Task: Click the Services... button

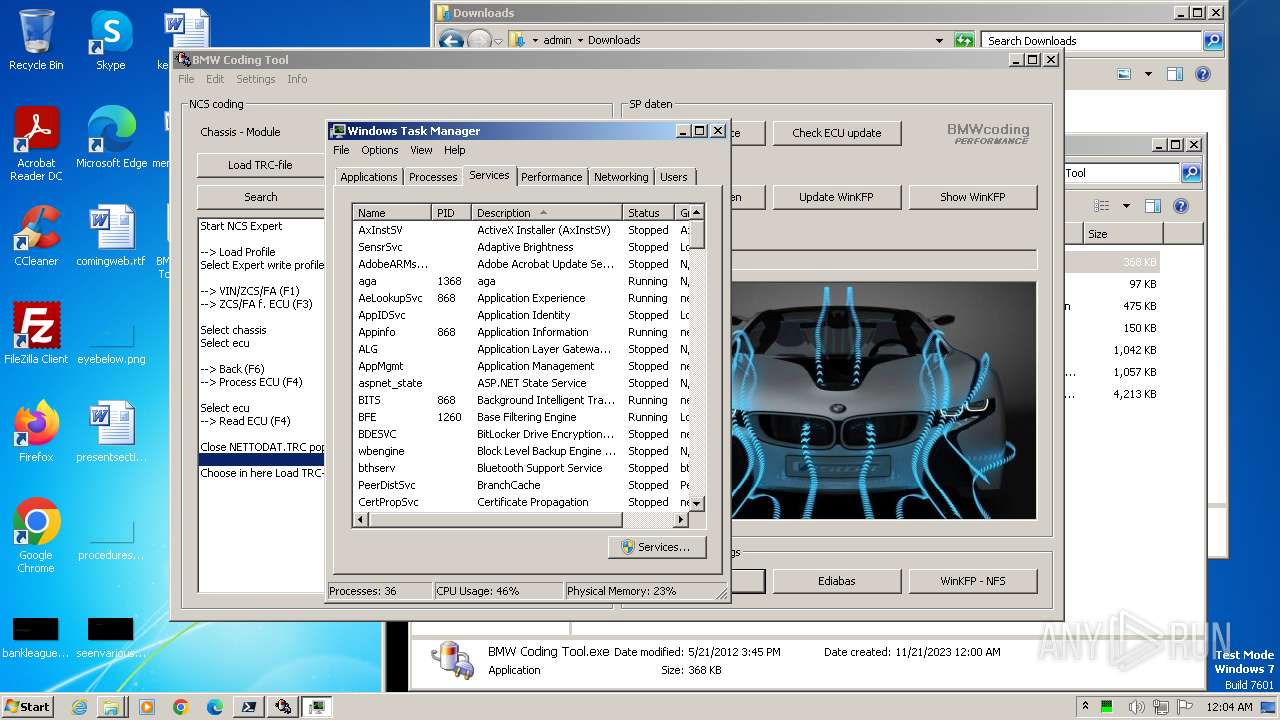Action: [x=656, y=547]
